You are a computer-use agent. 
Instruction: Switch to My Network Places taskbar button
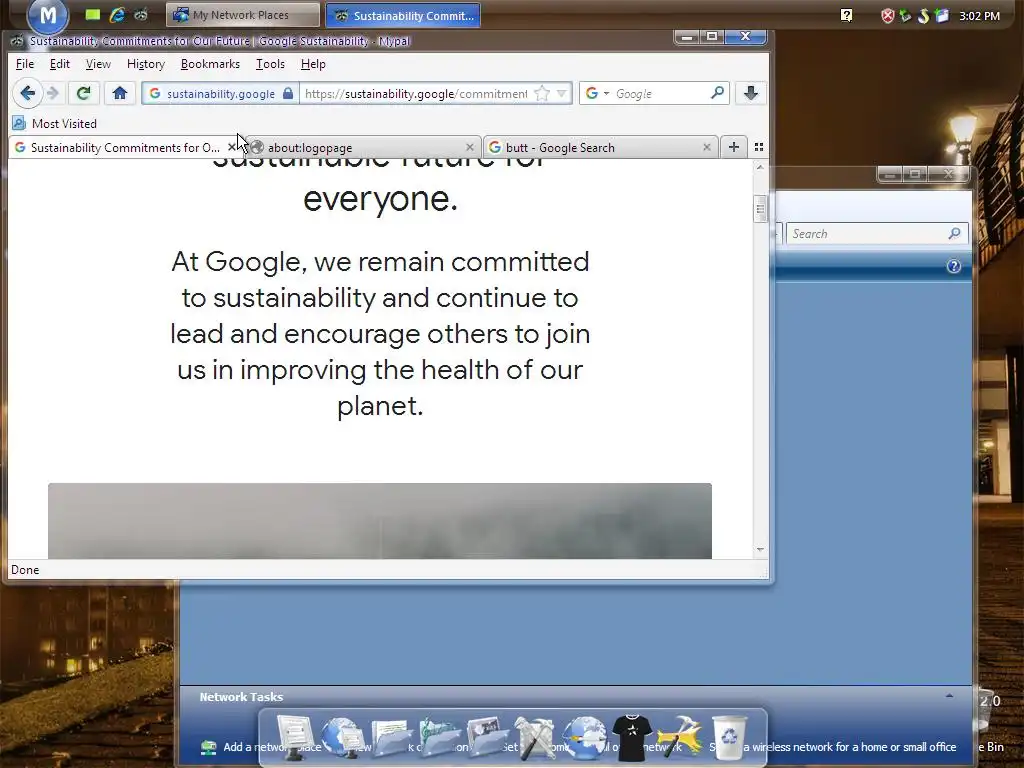tap(243, 15)
